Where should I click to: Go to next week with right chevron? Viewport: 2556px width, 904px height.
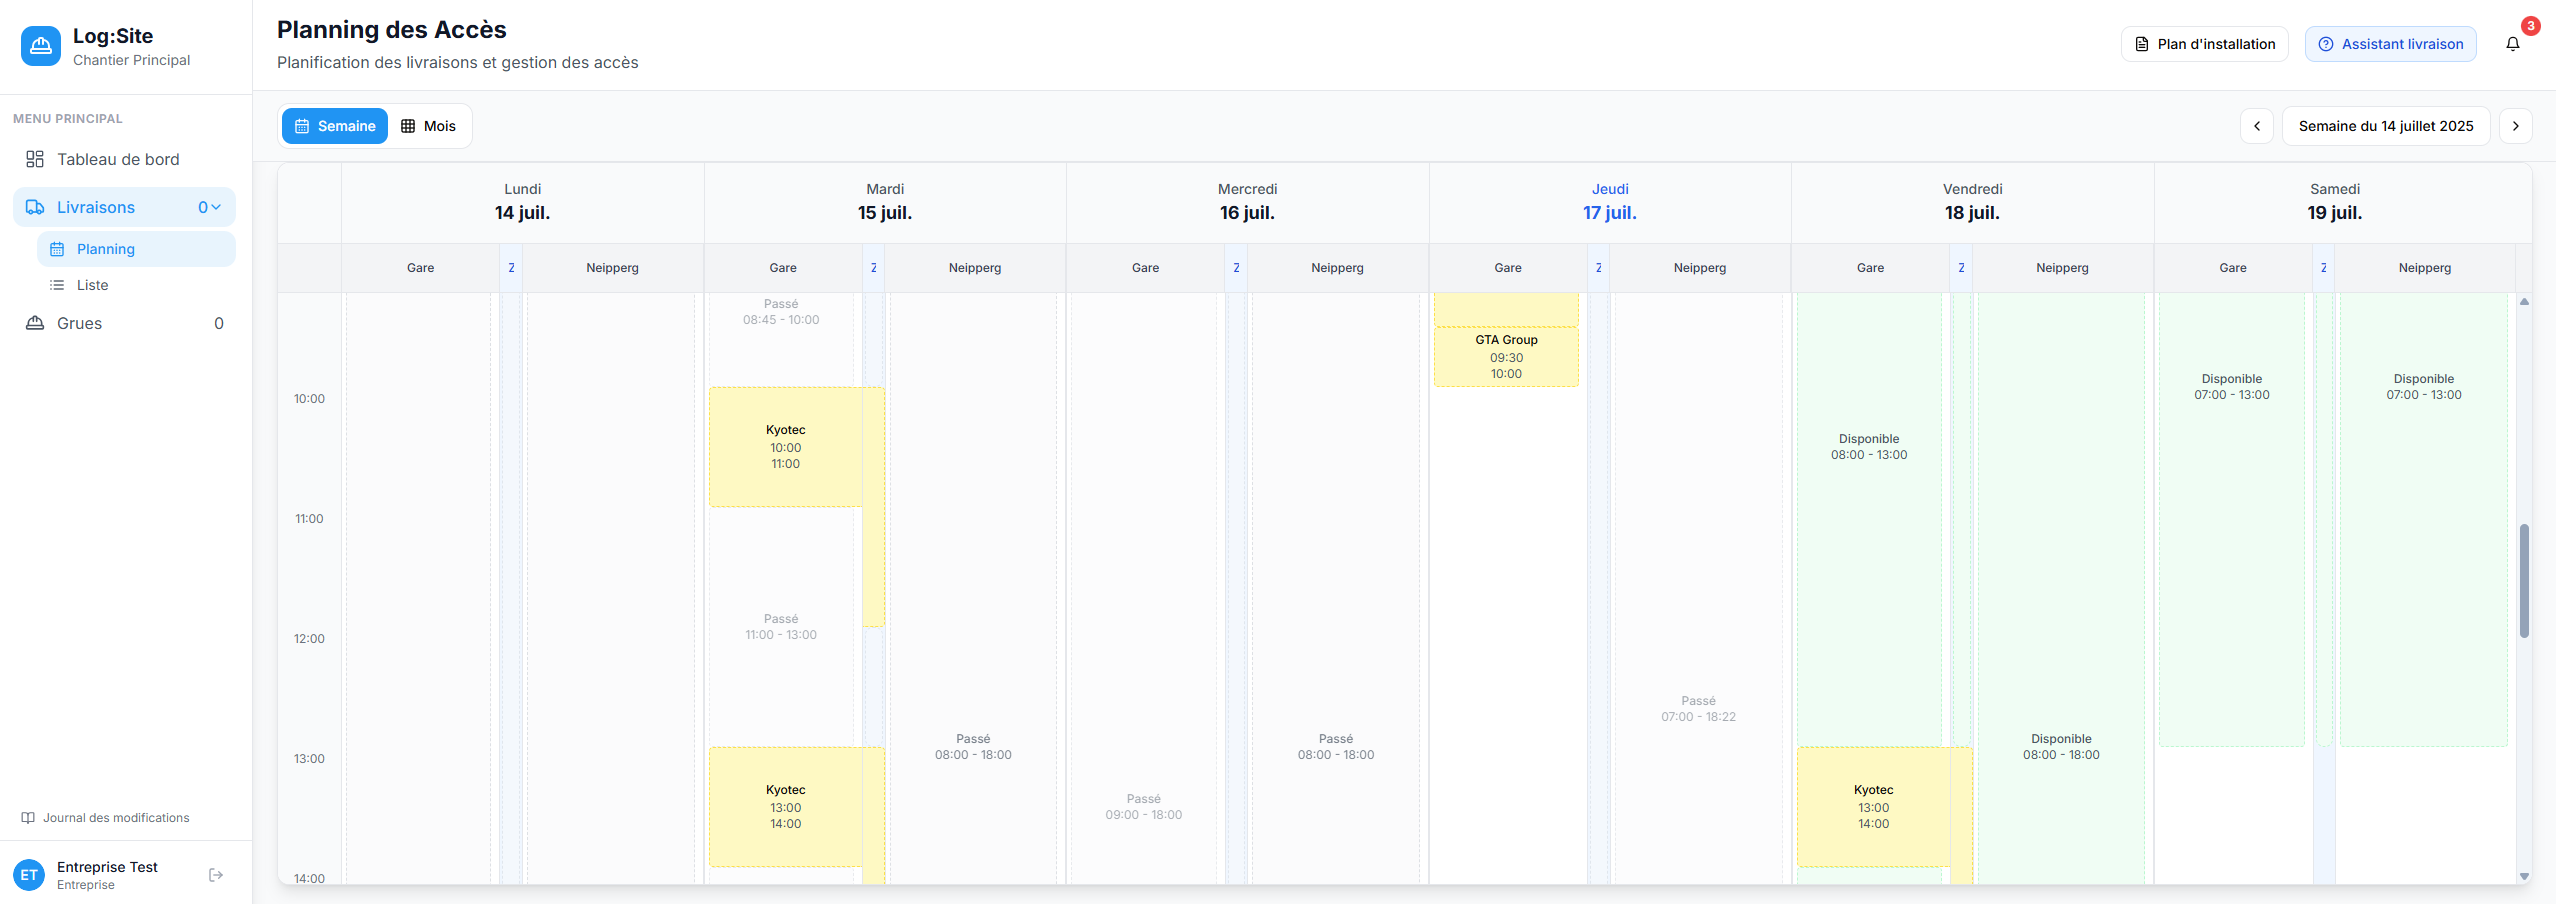tap(2516, 126)
